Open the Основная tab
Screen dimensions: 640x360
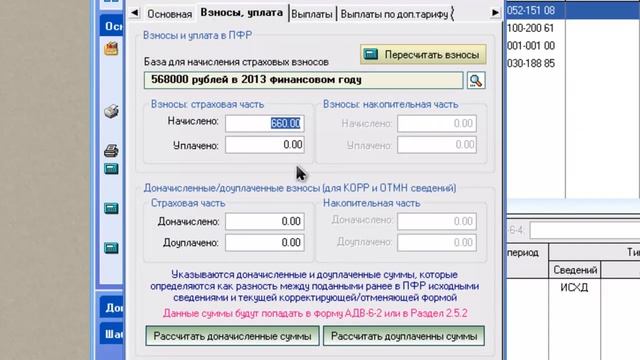coord(169,14)
